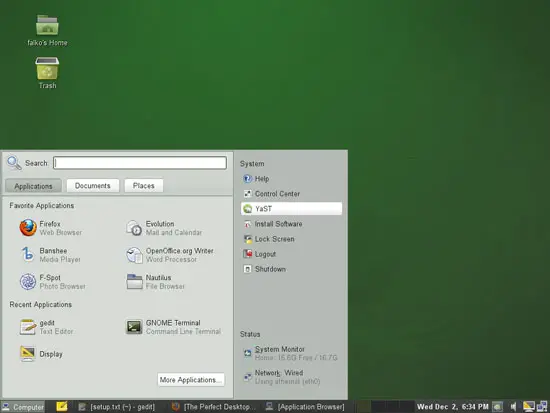
Task: Launch Banshee Media Player
Action: (x=50, y=255)
